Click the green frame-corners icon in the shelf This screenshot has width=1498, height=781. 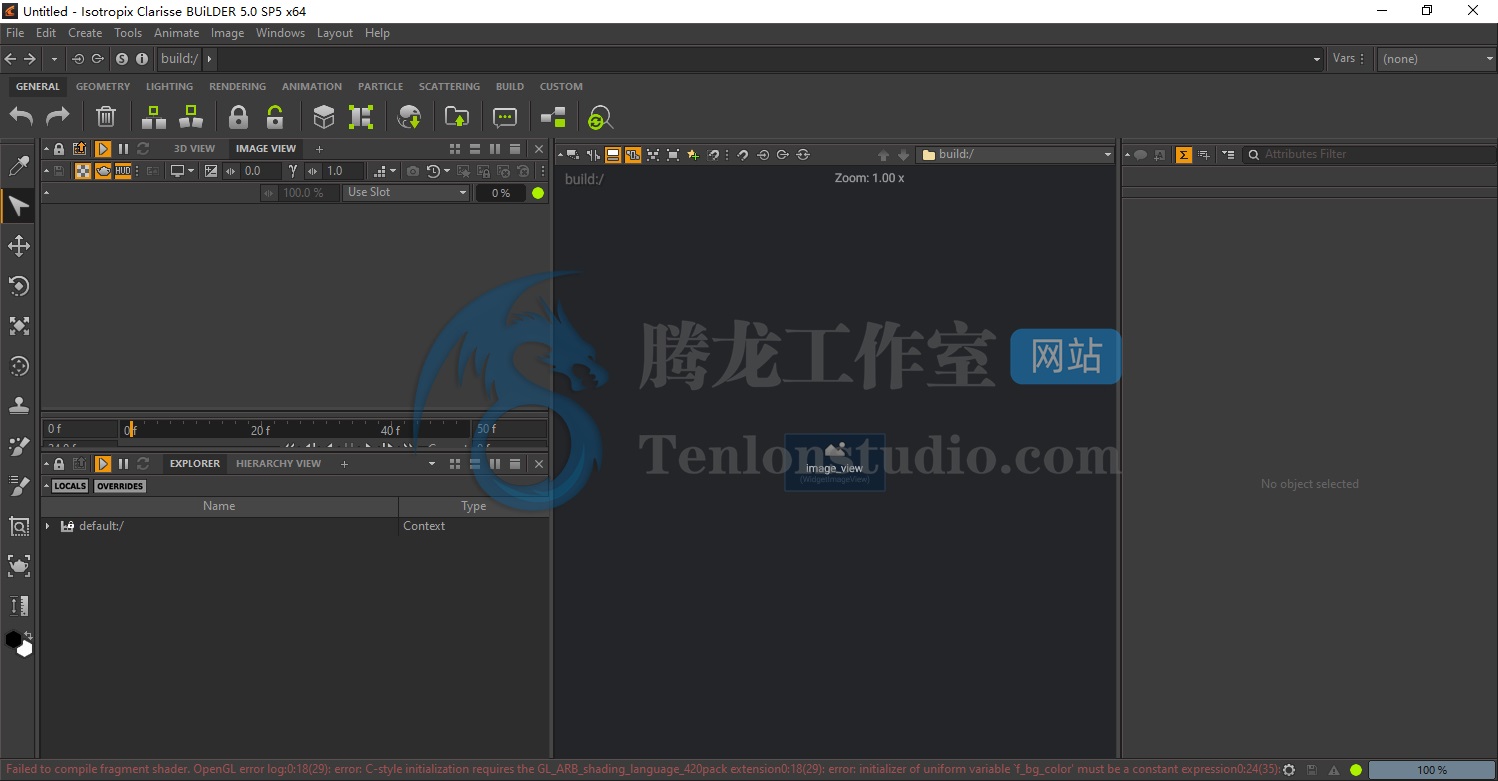[x=361, y=117]
